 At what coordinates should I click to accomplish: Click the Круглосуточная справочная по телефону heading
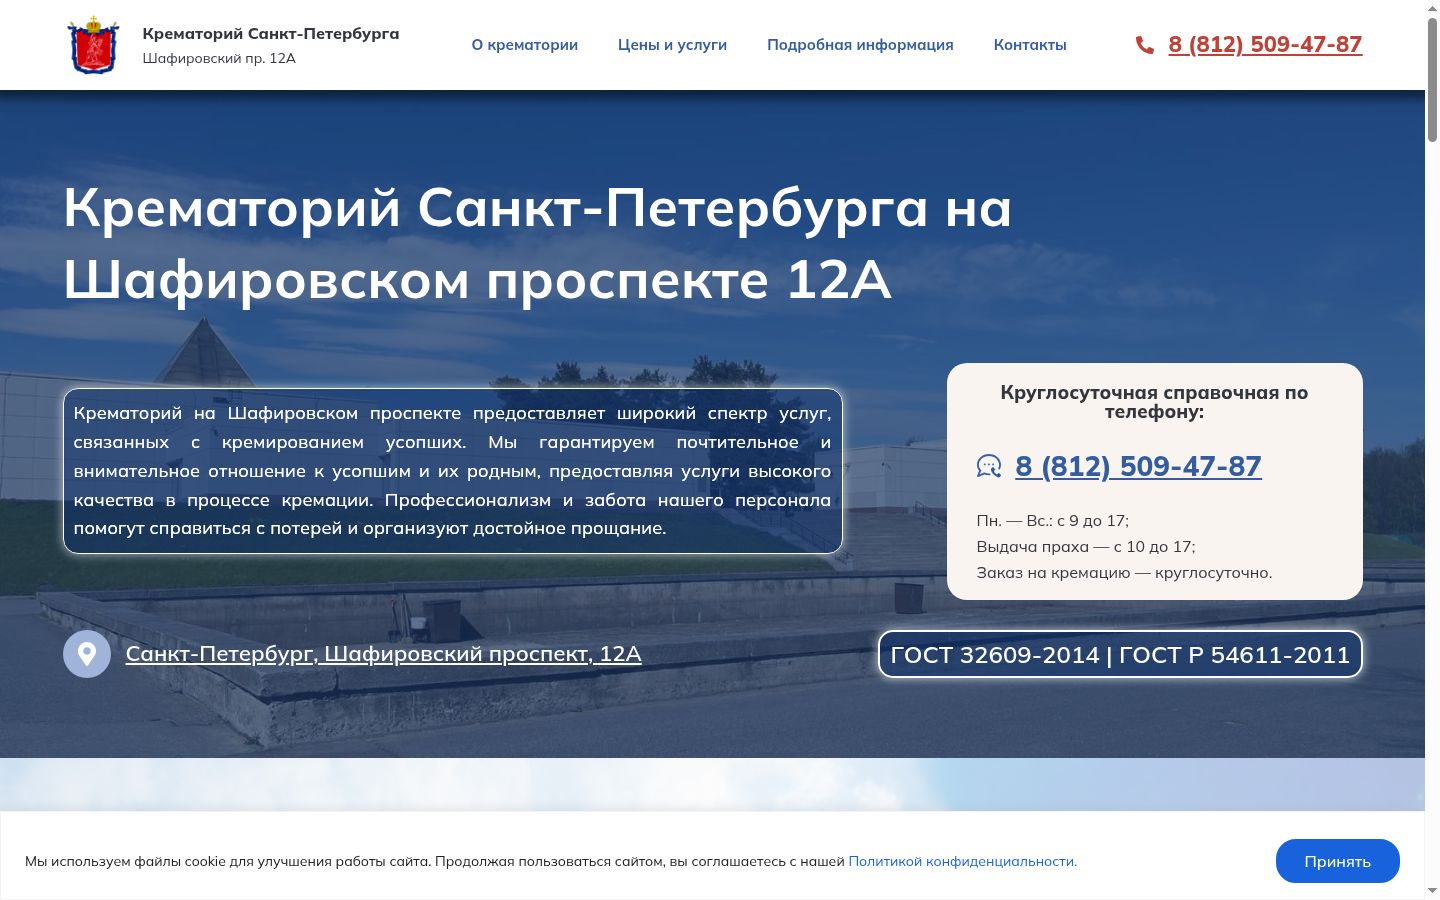(1154, 402)
